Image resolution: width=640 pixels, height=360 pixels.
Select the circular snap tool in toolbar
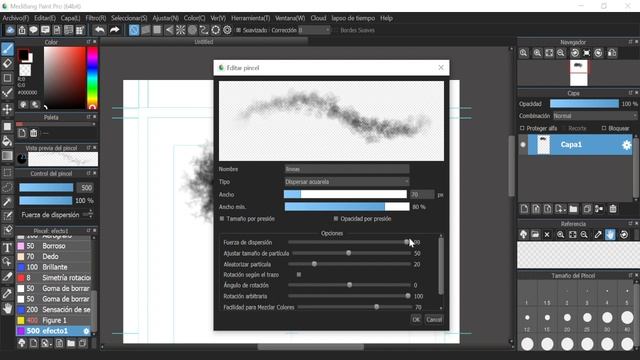[x=192, y=30]
